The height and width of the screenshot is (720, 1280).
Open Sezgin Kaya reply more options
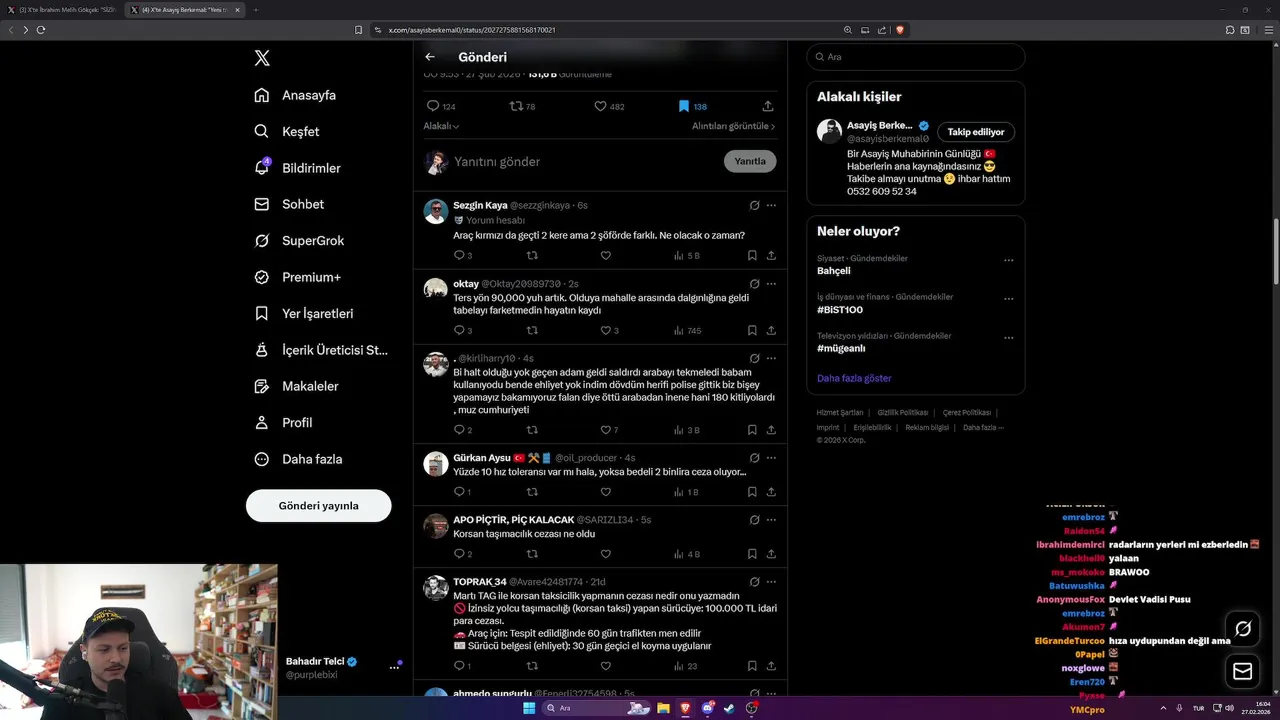click(771, 205)
